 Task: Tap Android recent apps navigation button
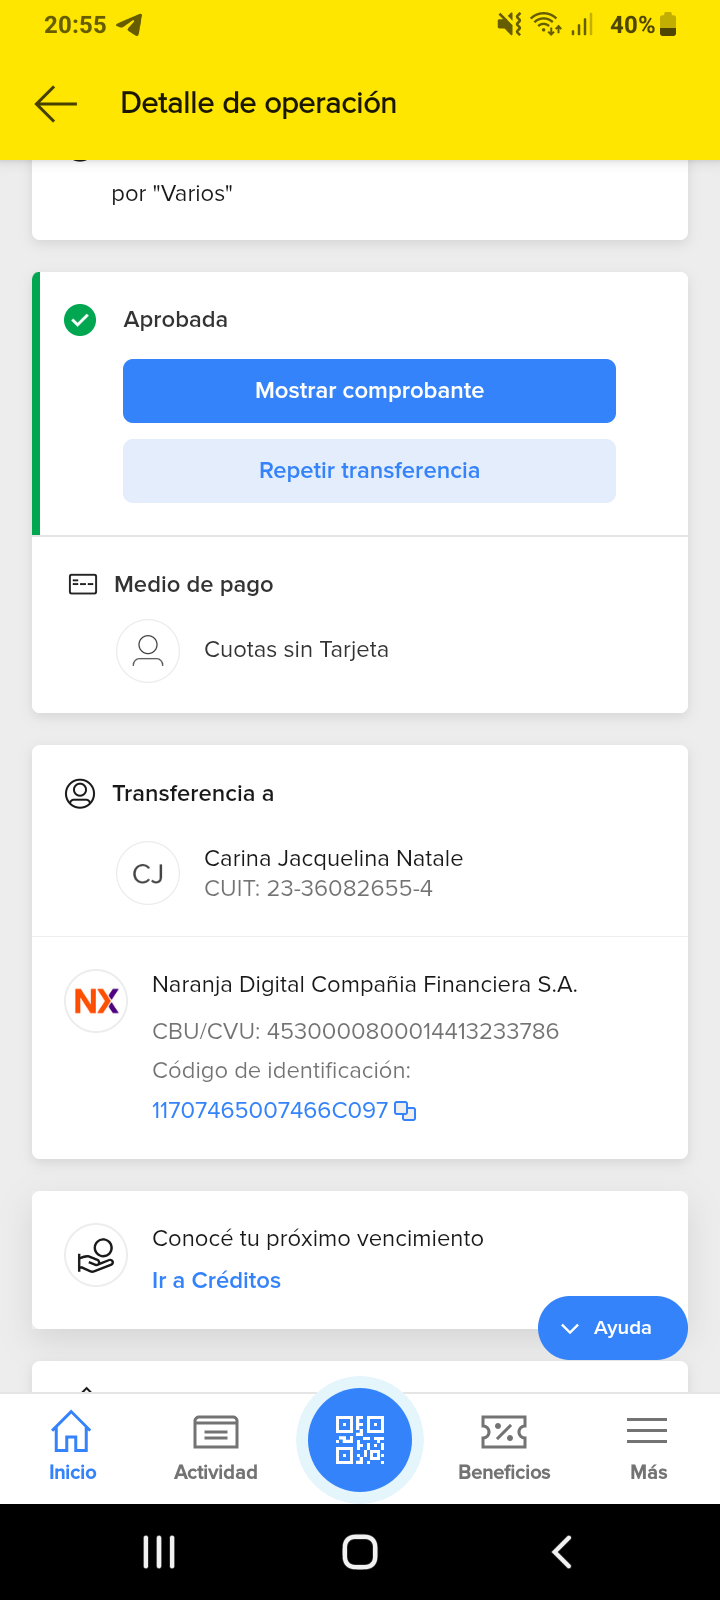[x=159, y=1552]
